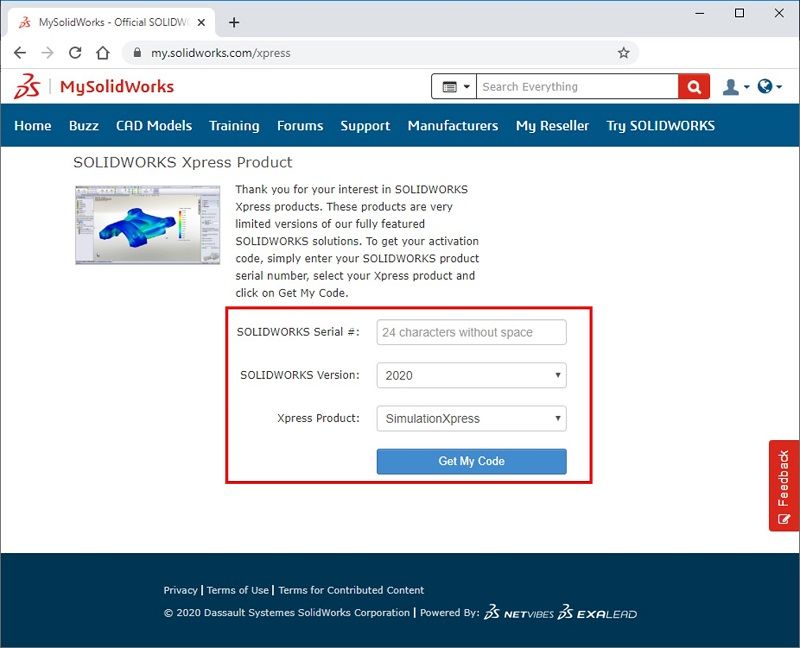Go to browser home page icon

point(102,53)
